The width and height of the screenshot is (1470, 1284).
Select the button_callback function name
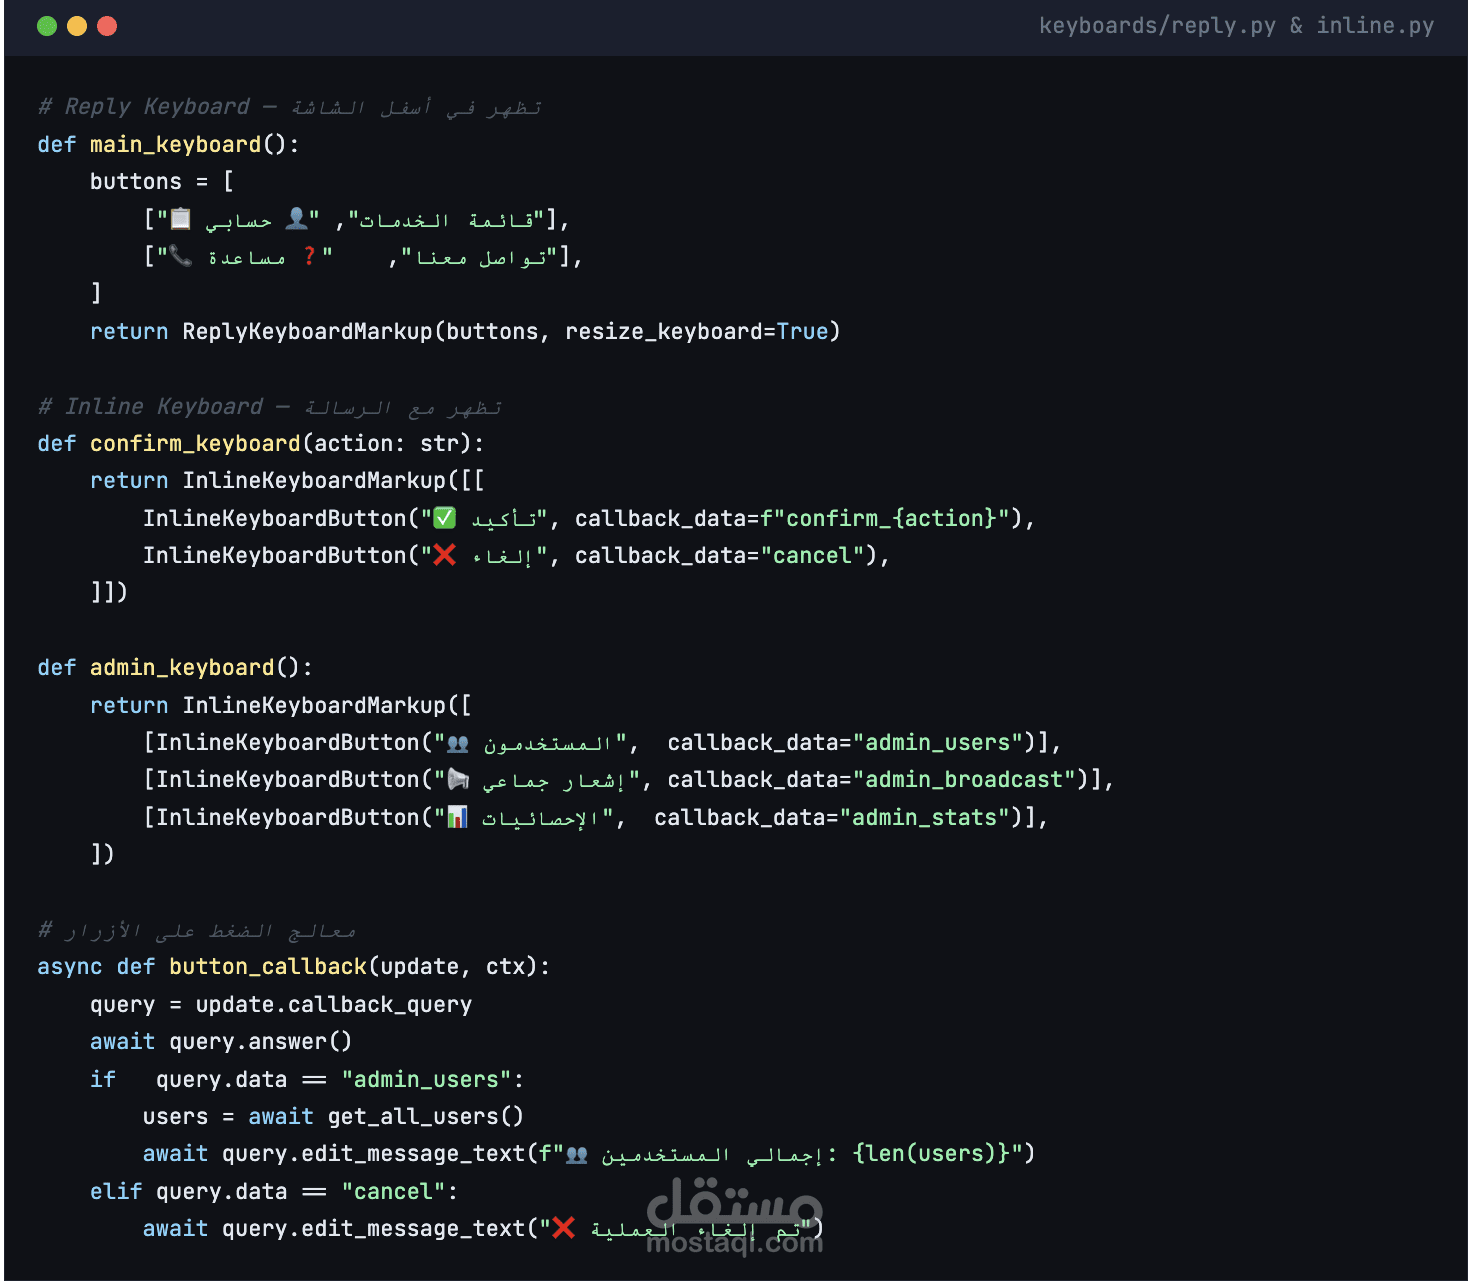click(x=268, y=967)
